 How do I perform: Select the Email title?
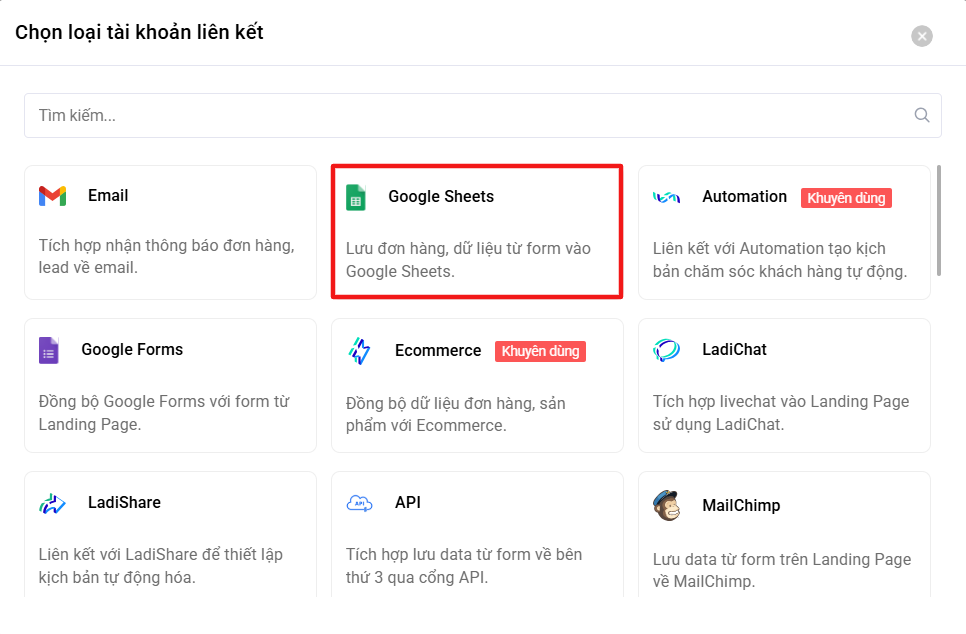coord(108,195)
